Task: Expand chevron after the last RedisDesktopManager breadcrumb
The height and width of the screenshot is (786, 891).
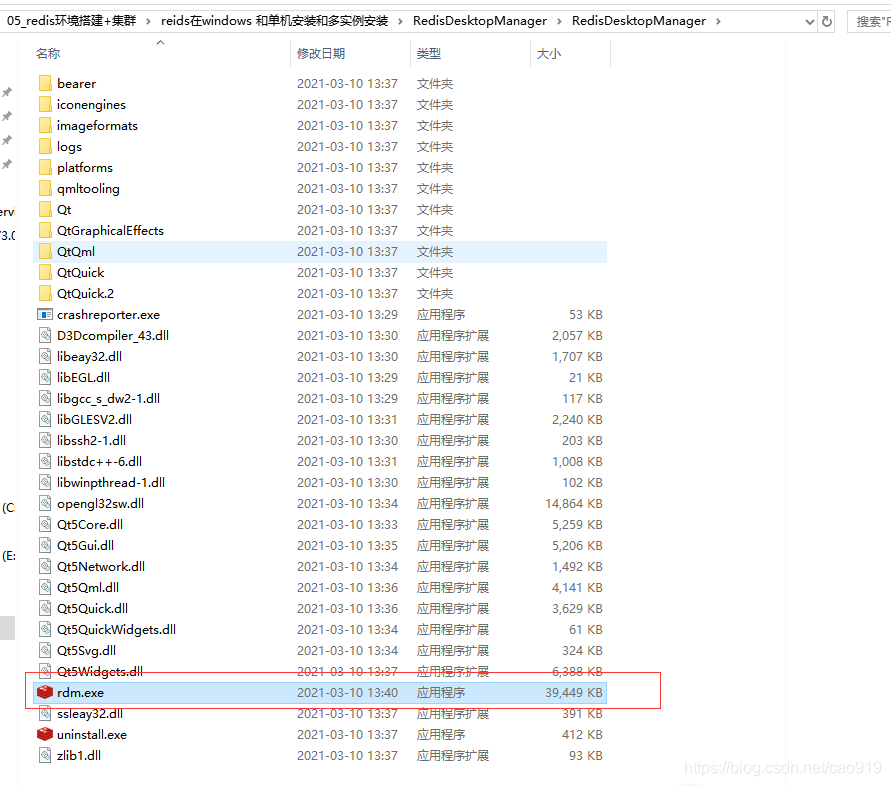Action: click(719, 22)
